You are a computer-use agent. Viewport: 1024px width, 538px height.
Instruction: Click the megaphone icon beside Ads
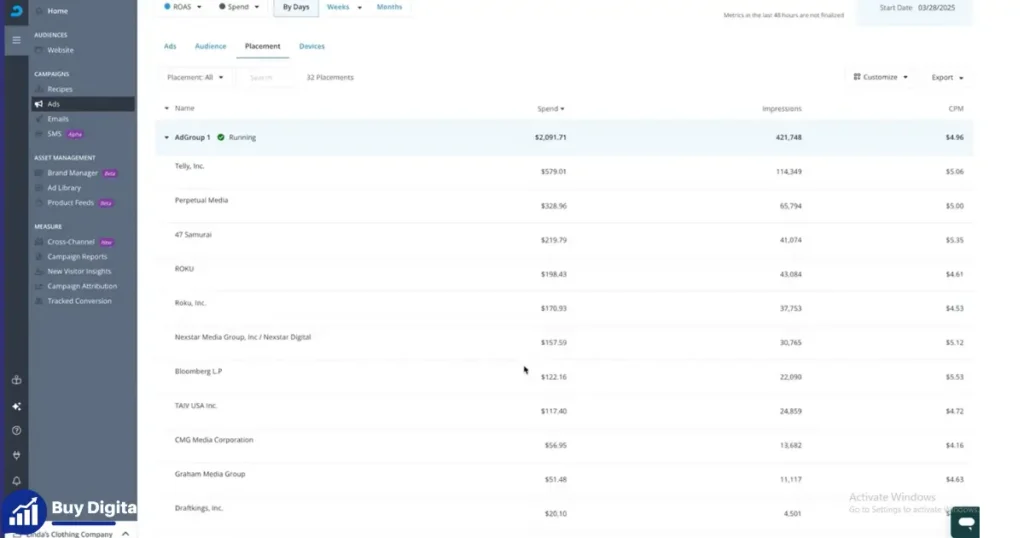(39, 104)
